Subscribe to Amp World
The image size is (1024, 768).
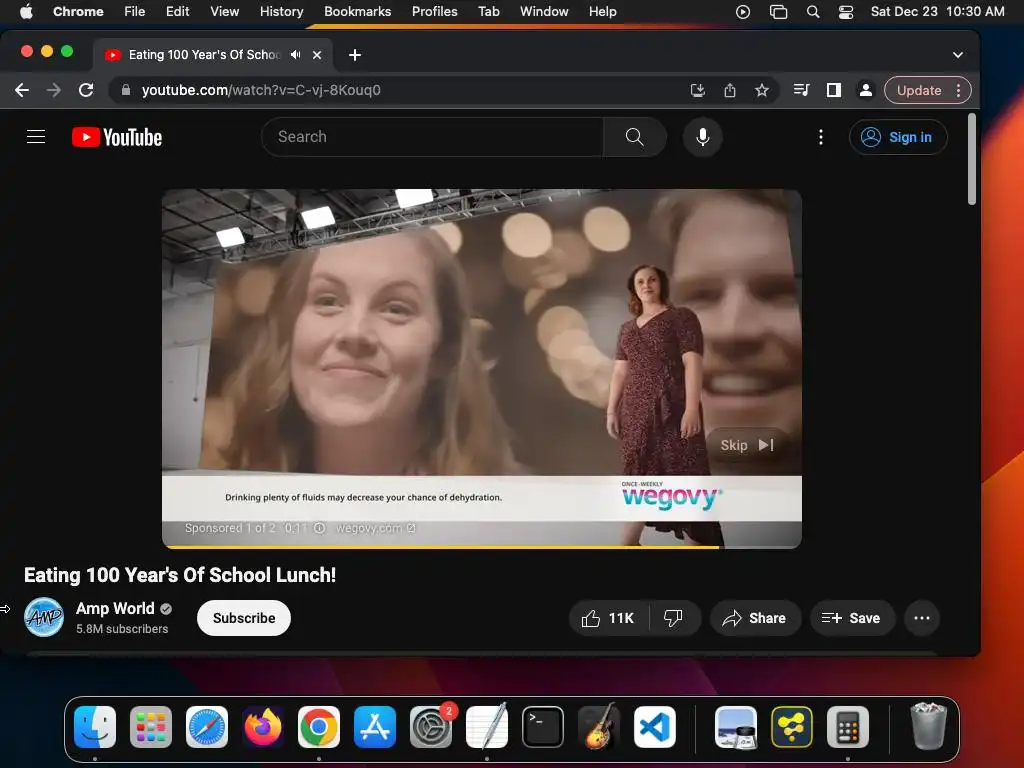point(244,618)
